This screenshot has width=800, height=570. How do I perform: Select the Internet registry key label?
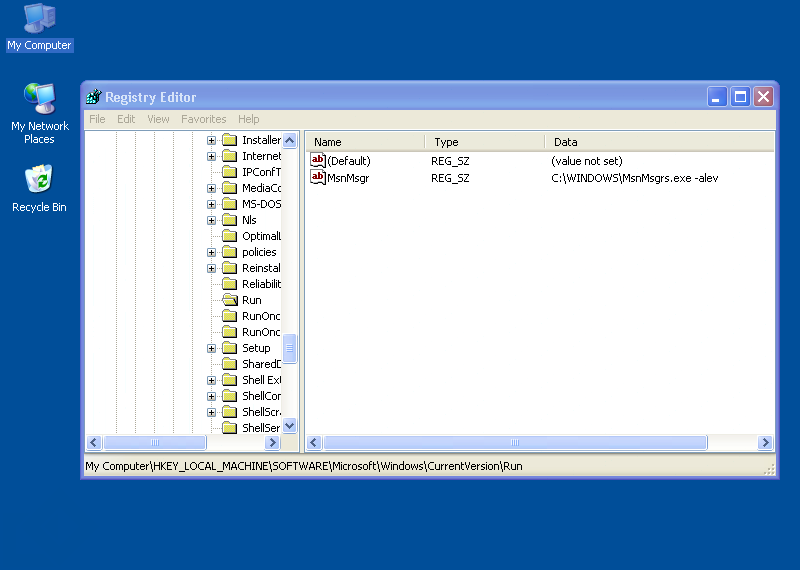261,156
